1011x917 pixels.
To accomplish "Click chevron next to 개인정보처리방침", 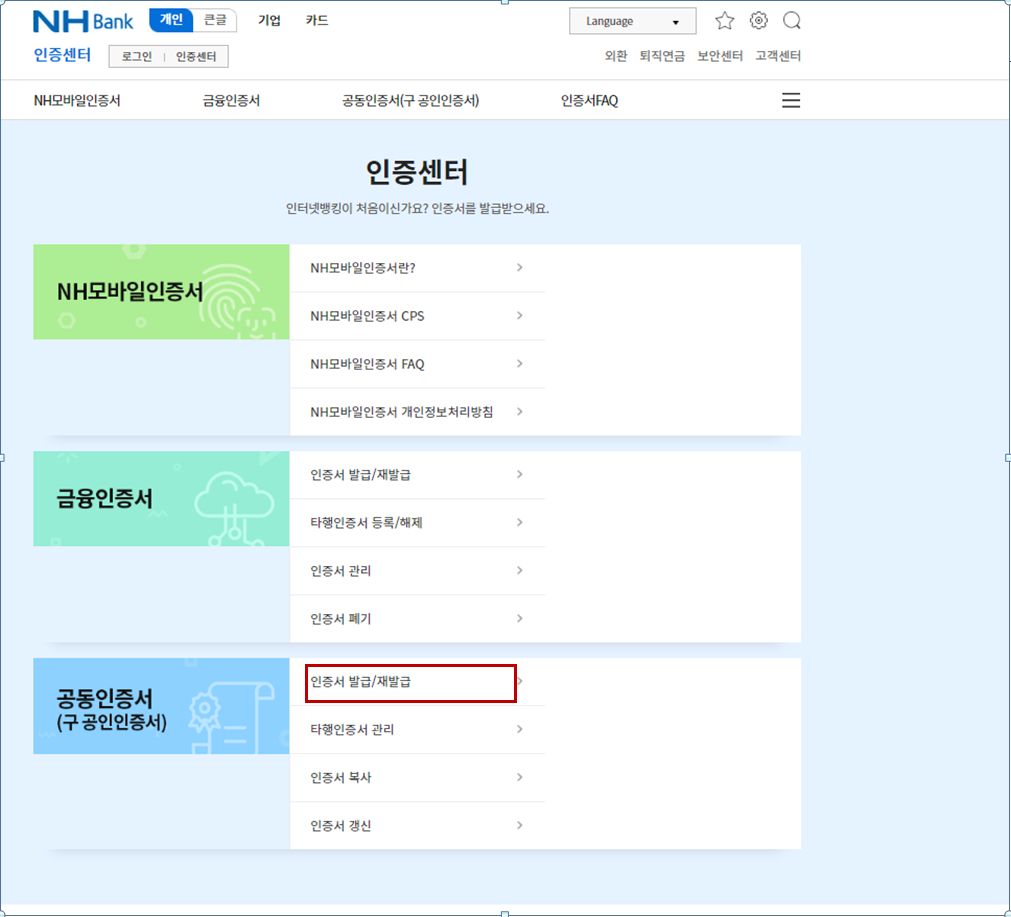I will pyautogui.click(x=520, y=412).
